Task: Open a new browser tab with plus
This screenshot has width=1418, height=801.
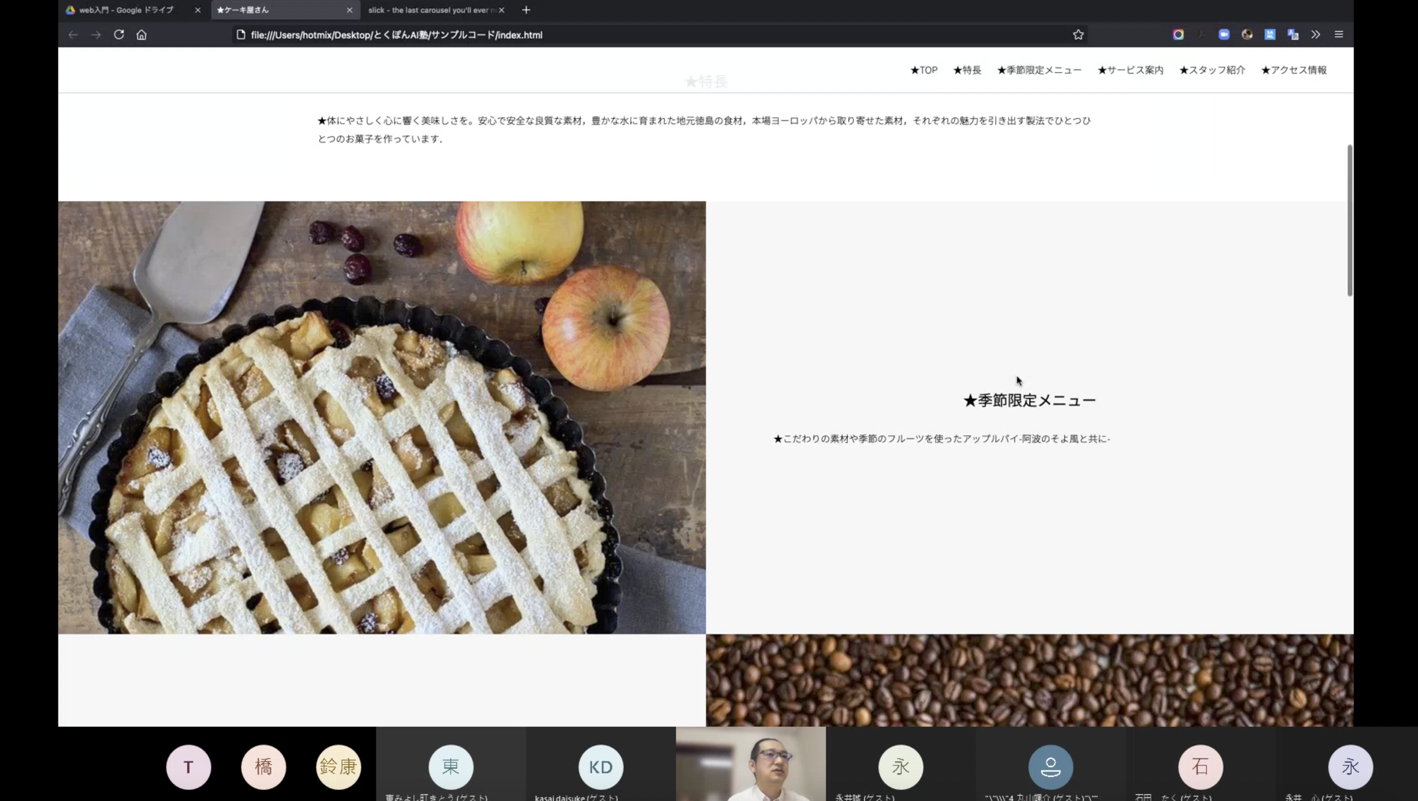Action: tap(526, 10)
